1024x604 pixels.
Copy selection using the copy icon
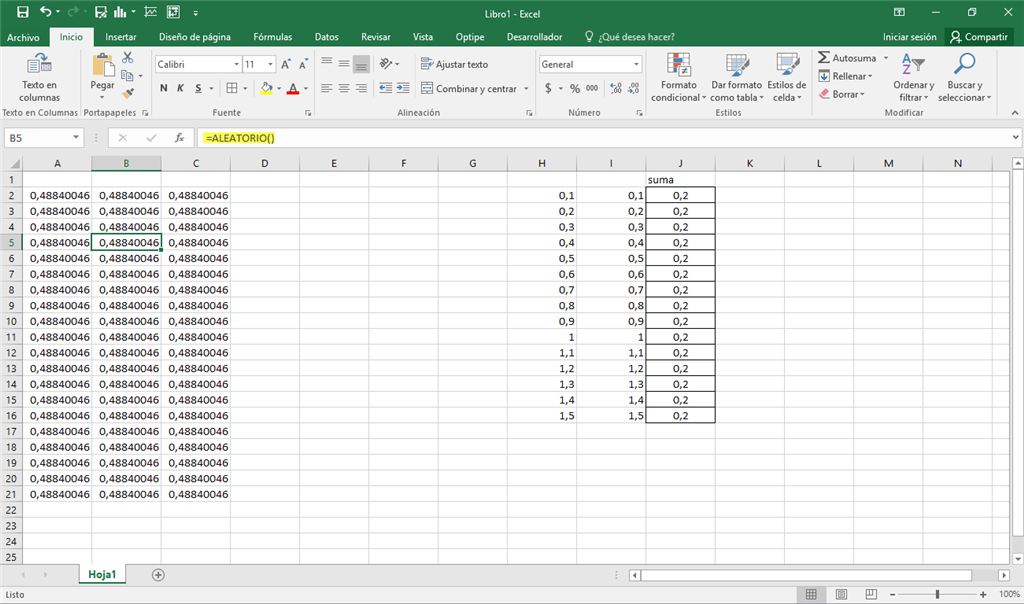pos(127,75)
